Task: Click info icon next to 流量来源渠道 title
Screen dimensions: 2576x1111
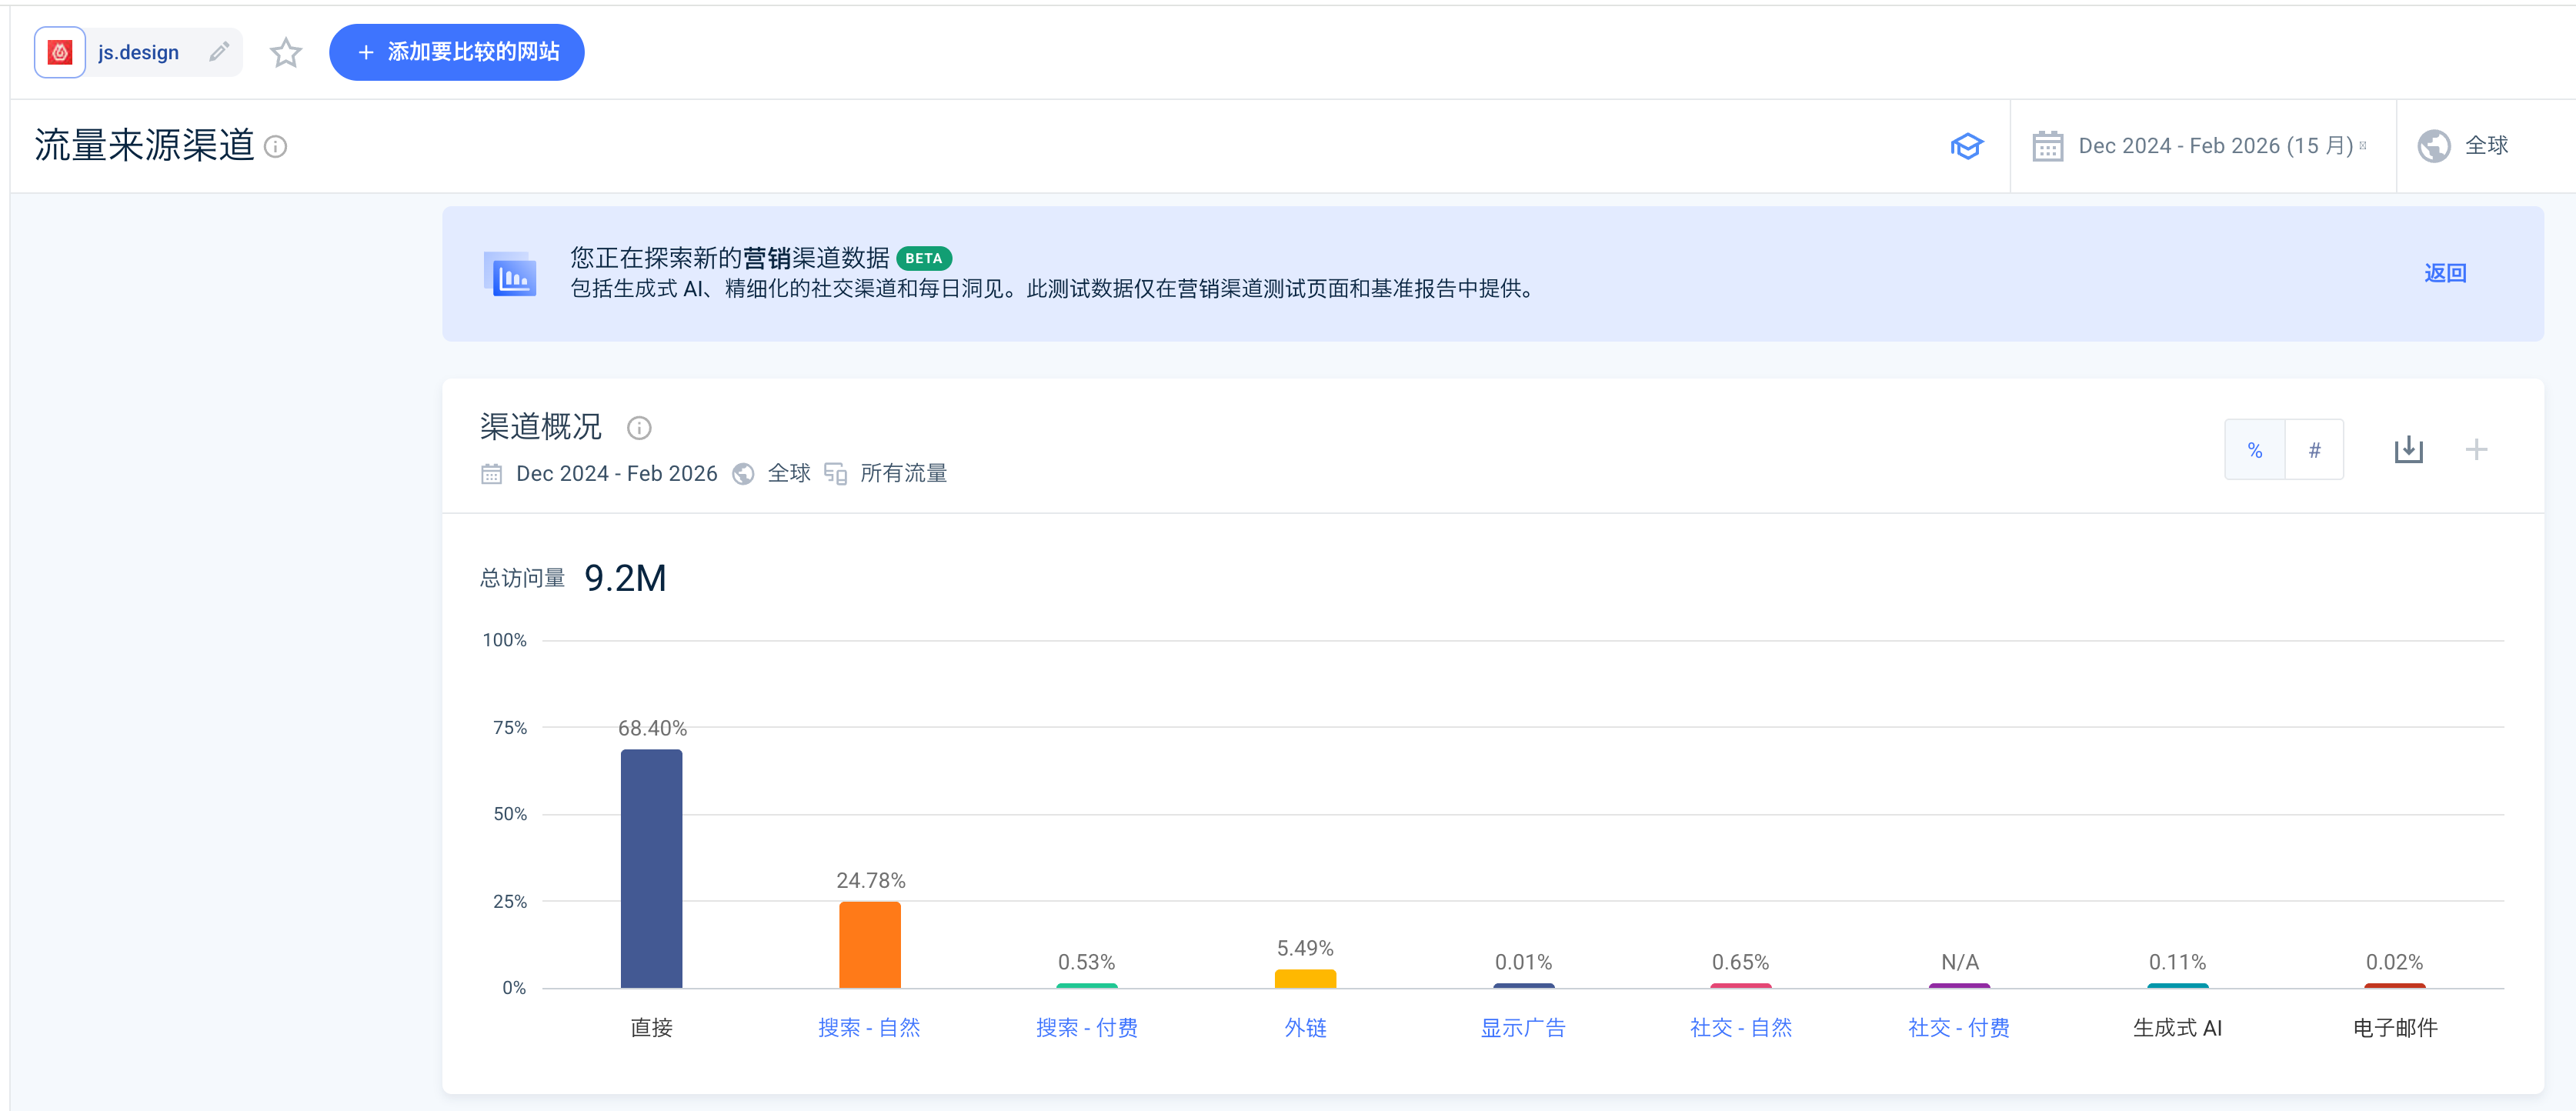Action: 276,147
